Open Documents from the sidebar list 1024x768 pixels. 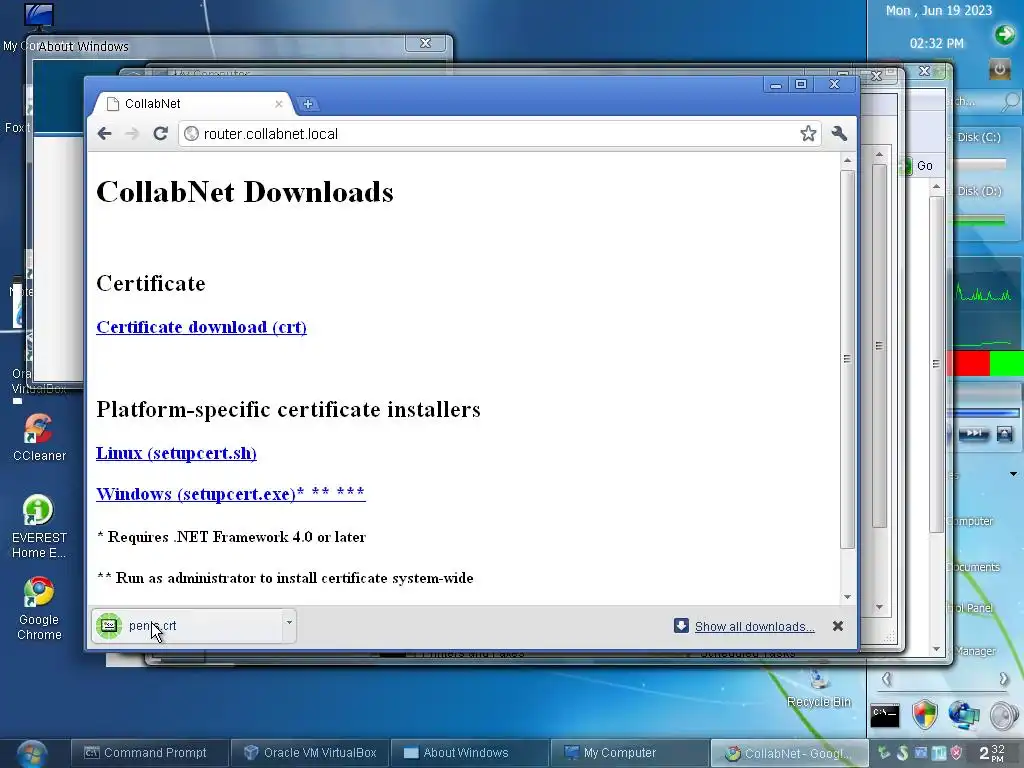click(973, 567)
